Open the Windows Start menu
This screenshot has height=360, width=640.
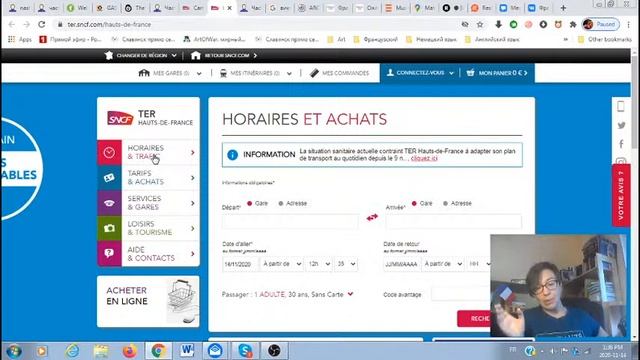(x=13, y=351)
